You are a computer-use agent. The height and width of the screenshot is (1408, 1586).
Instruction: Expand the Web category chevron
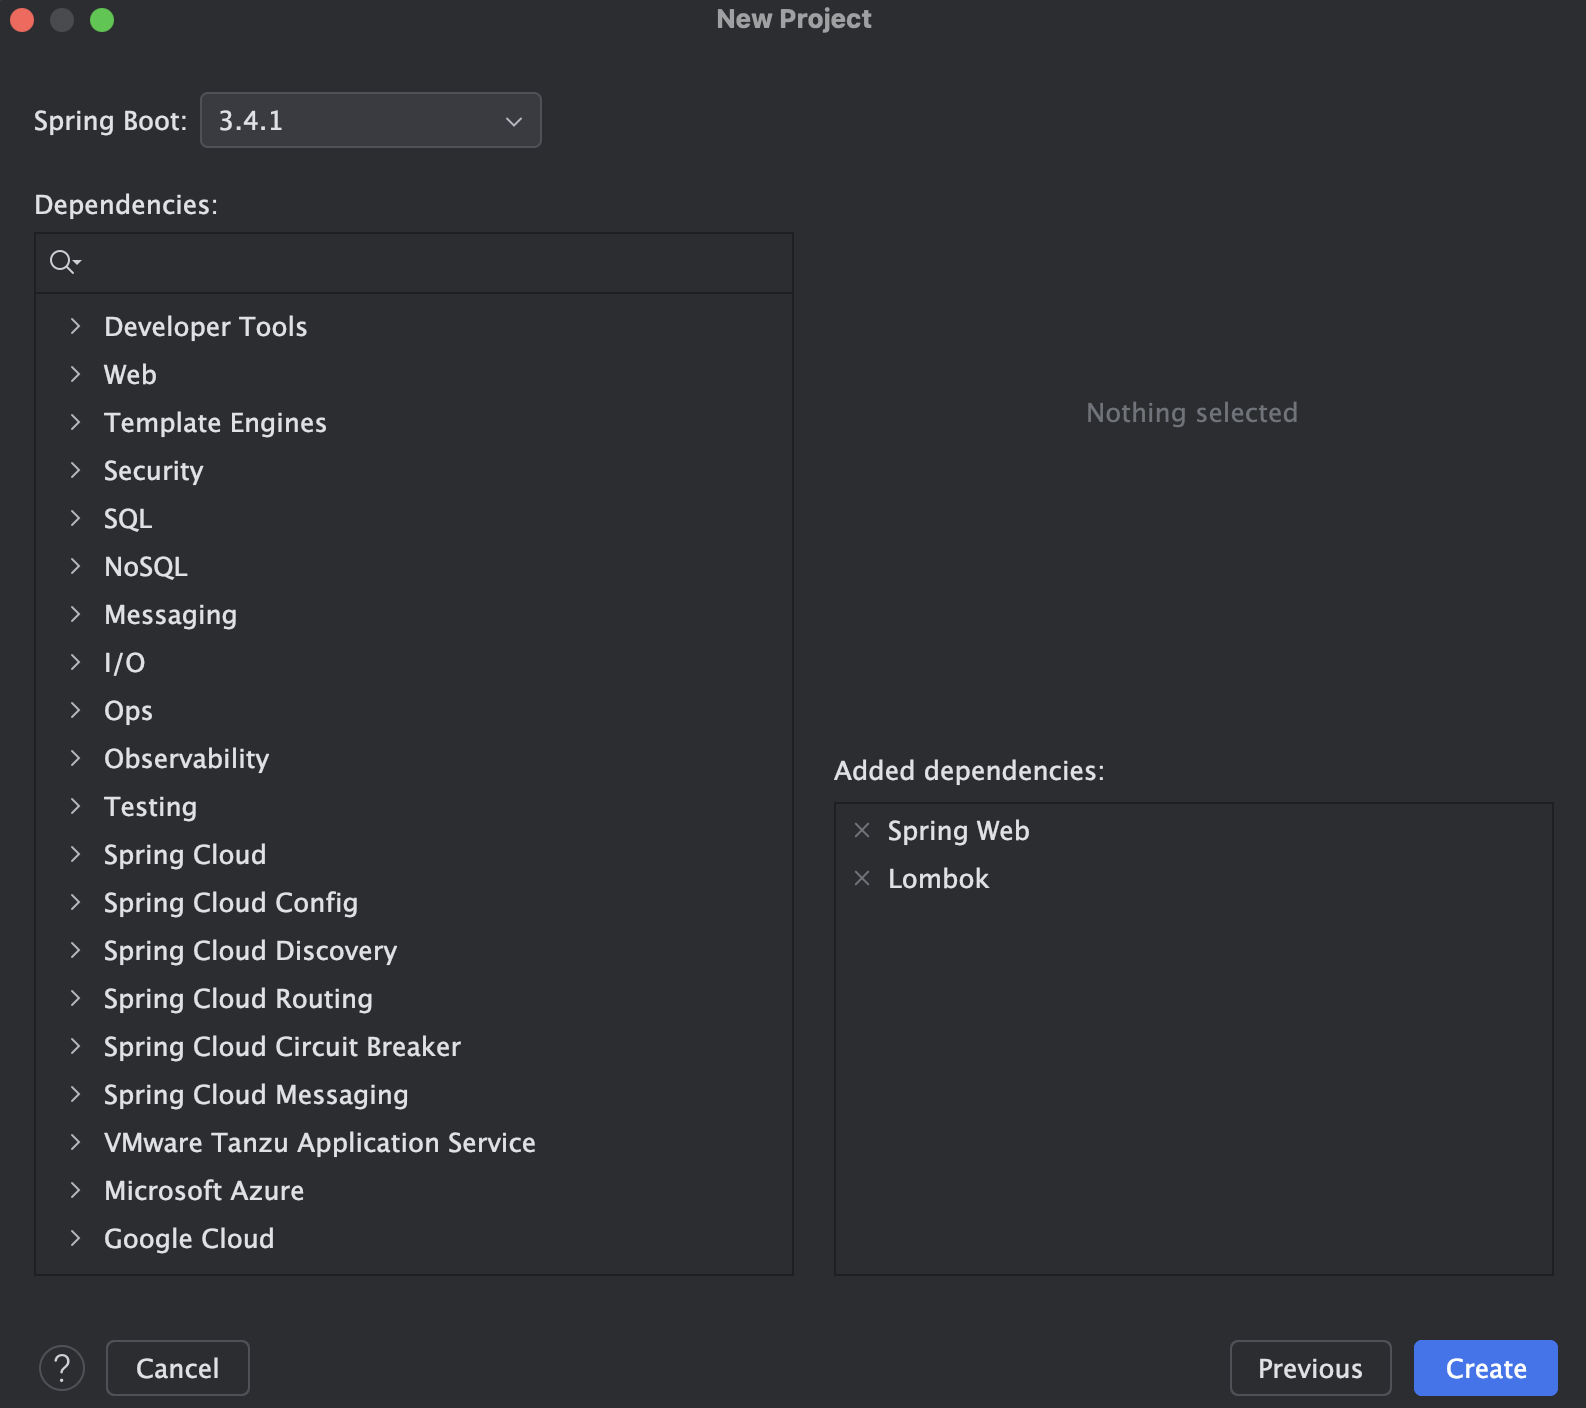[75, 374]
